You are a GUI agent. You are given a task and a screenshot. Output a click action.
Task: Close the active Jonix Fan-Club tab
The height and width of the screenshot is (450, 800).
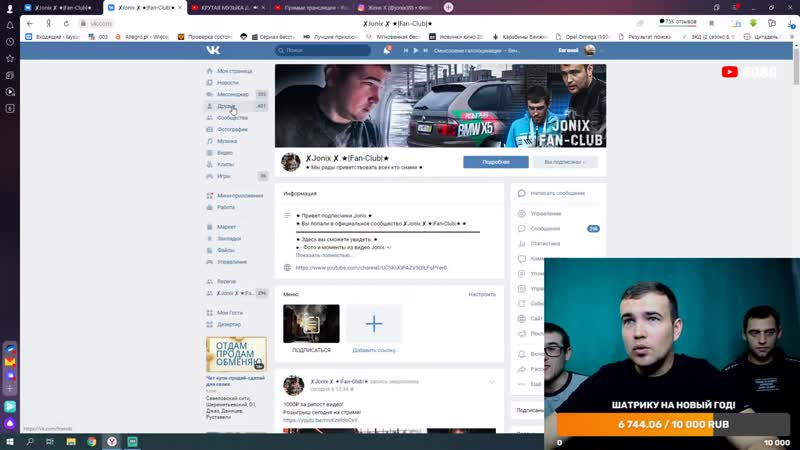click(x=180, y=8)
